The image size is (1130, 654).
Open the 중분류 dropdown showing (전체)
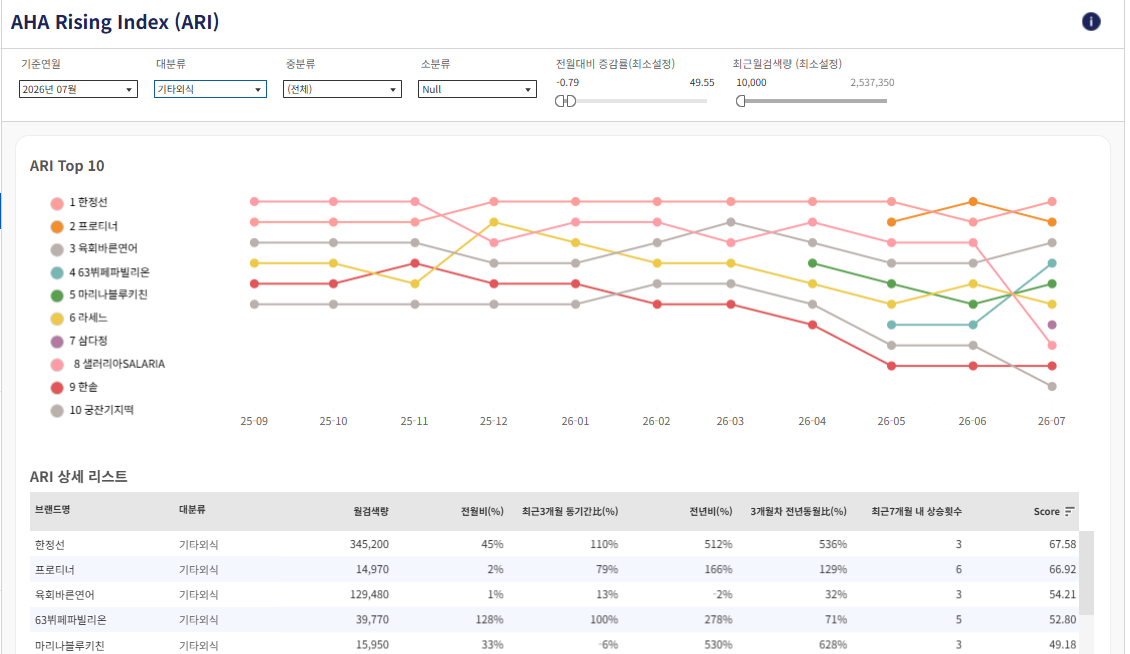[x=342, y=89]
